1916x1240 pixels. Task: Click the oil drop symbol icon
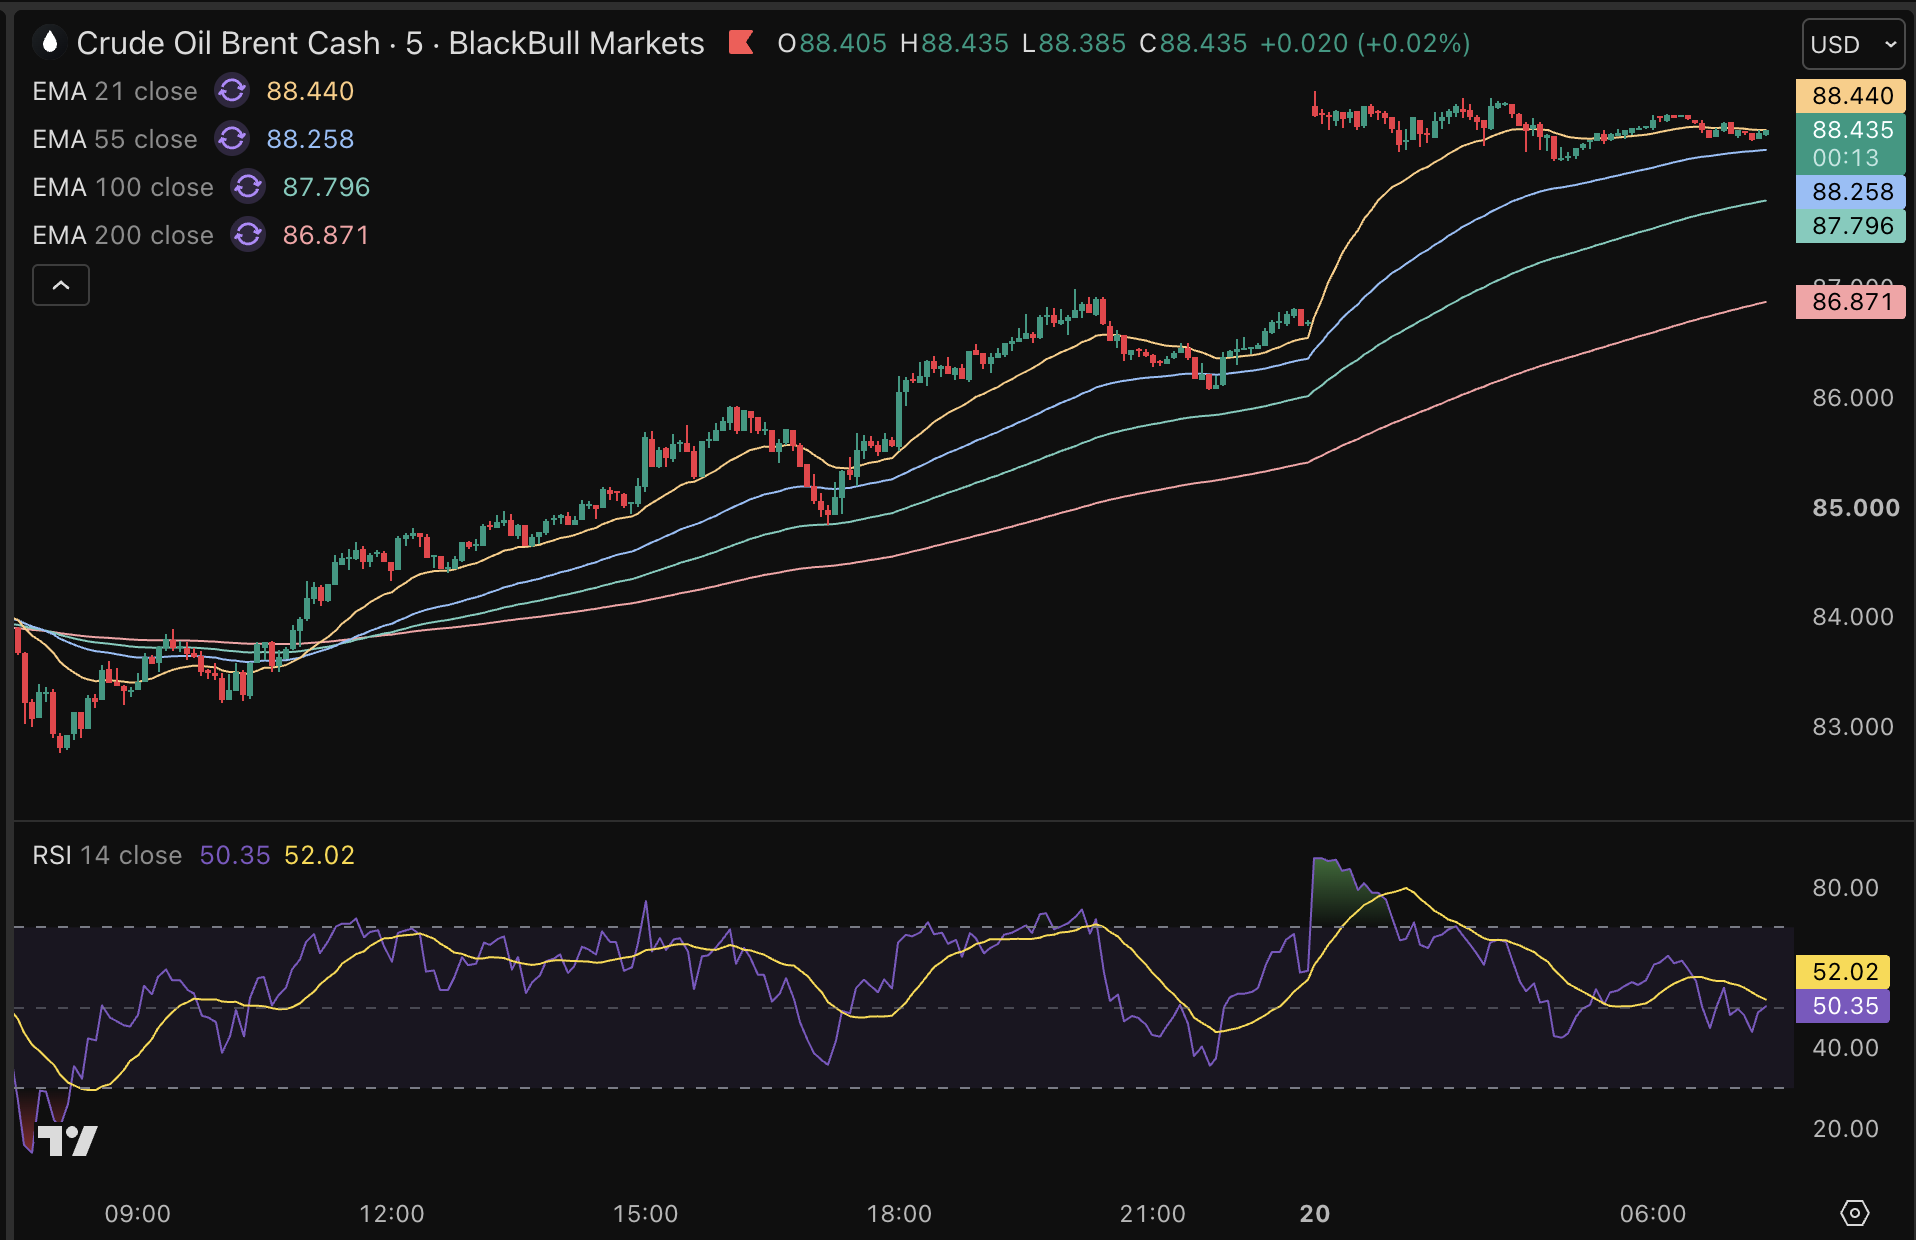click(x=50, y=43)
